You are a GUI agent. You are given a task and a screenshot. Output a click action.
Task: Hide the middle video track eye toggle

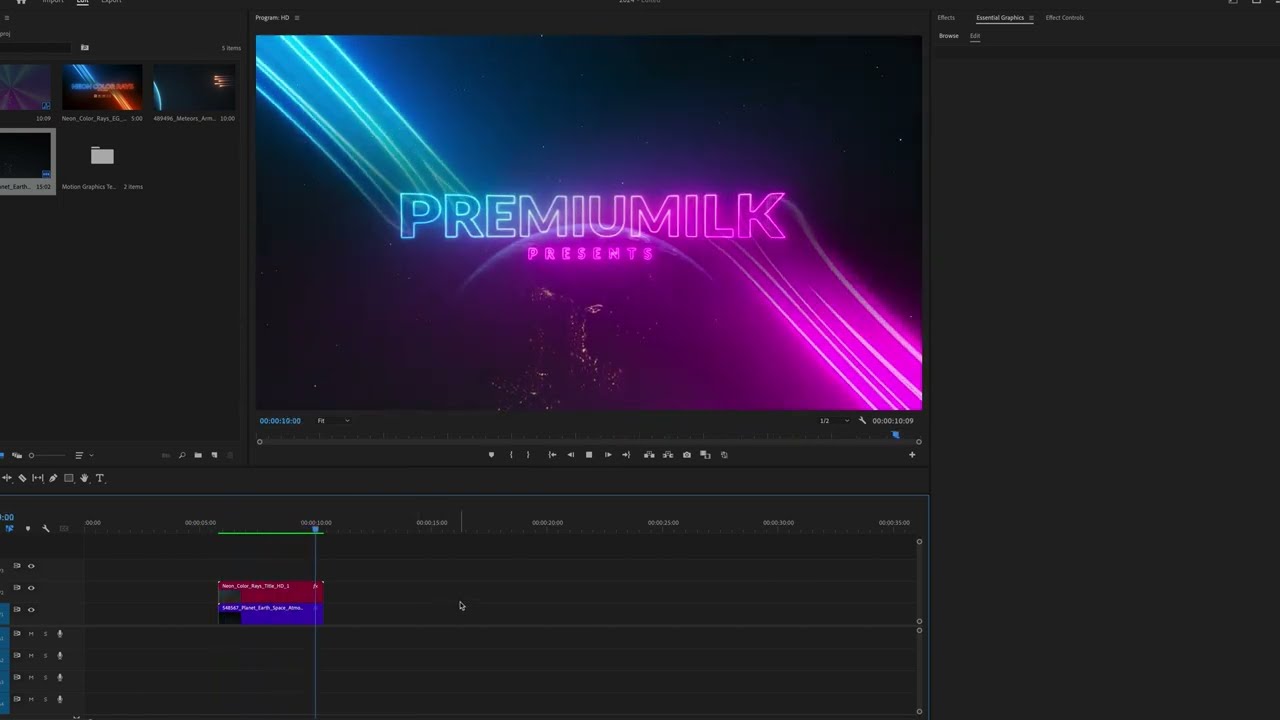(31, 588)
